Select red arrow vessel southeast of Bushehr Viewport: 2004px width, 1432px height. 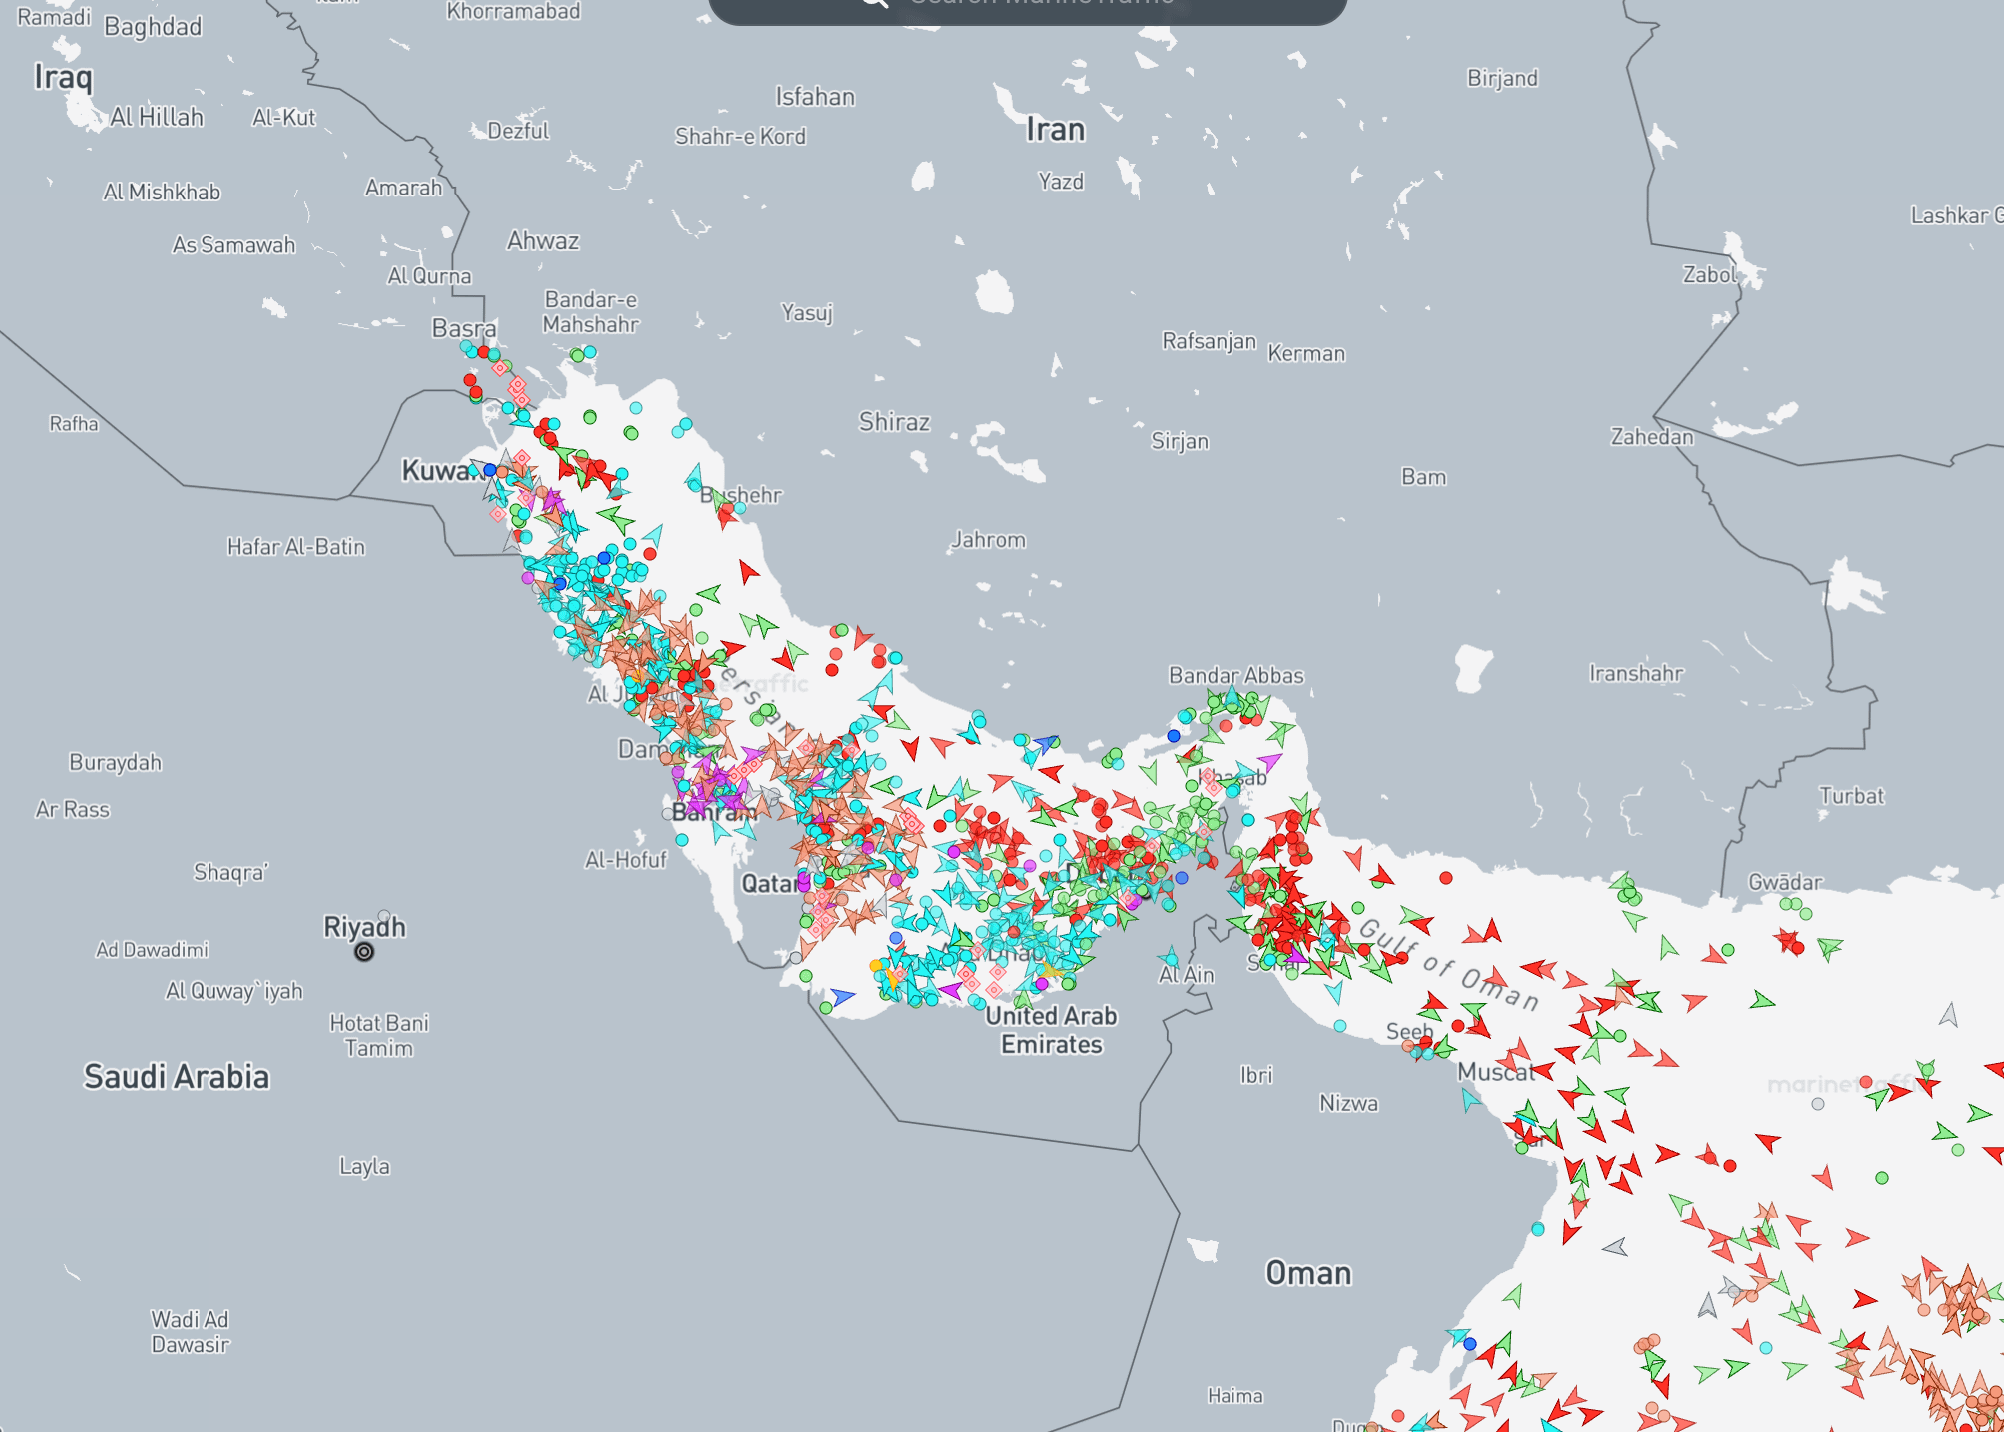tap(747, 571)
